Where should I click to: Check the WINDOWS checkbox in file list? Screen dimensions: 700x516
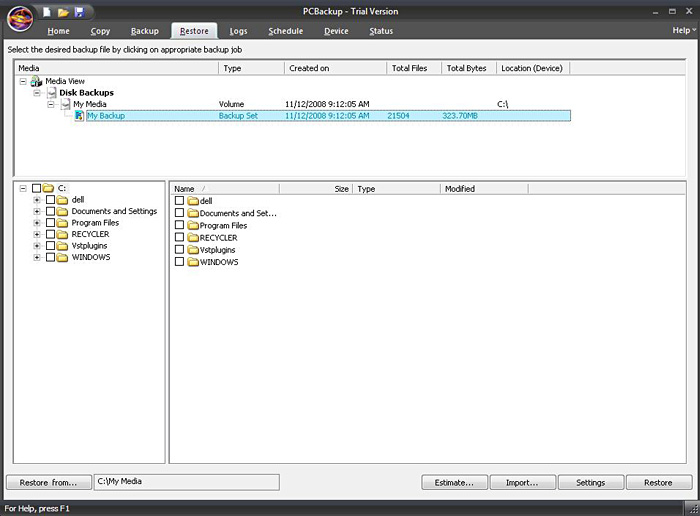tap(179, 262)
